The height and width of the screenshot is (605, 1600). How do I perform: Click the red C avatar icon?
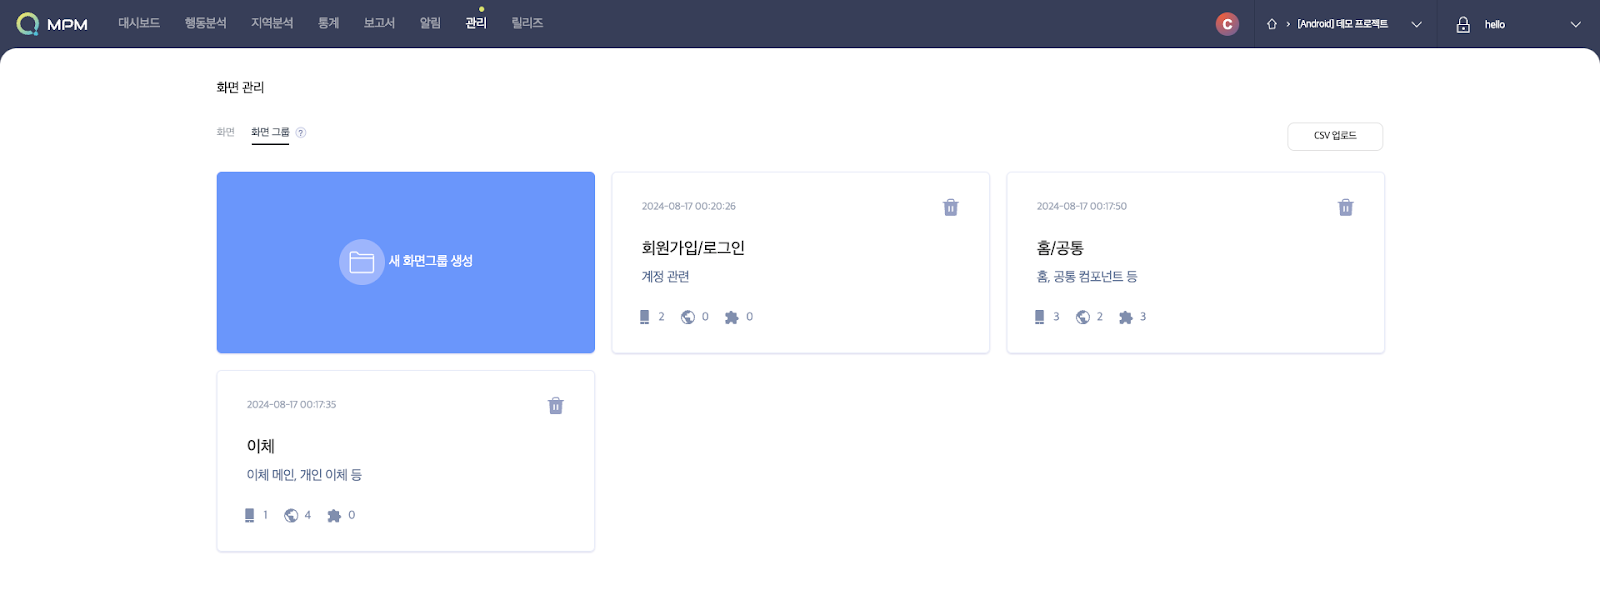[x=1227, y=24]
